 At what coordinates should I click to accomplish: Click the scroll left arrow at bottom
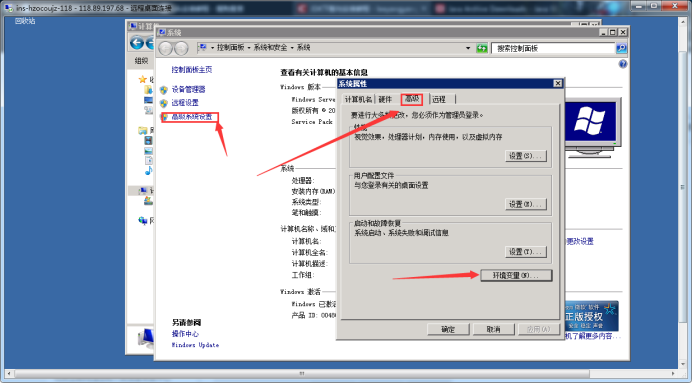[8, 373]
